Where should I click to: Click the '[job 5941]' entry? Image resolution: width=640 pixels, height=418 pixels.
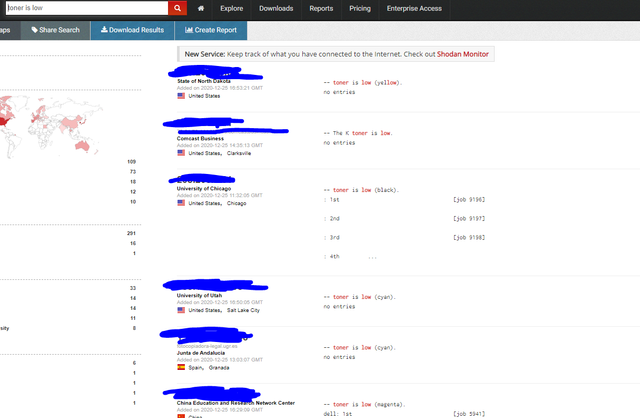click(x=469, y=414)
